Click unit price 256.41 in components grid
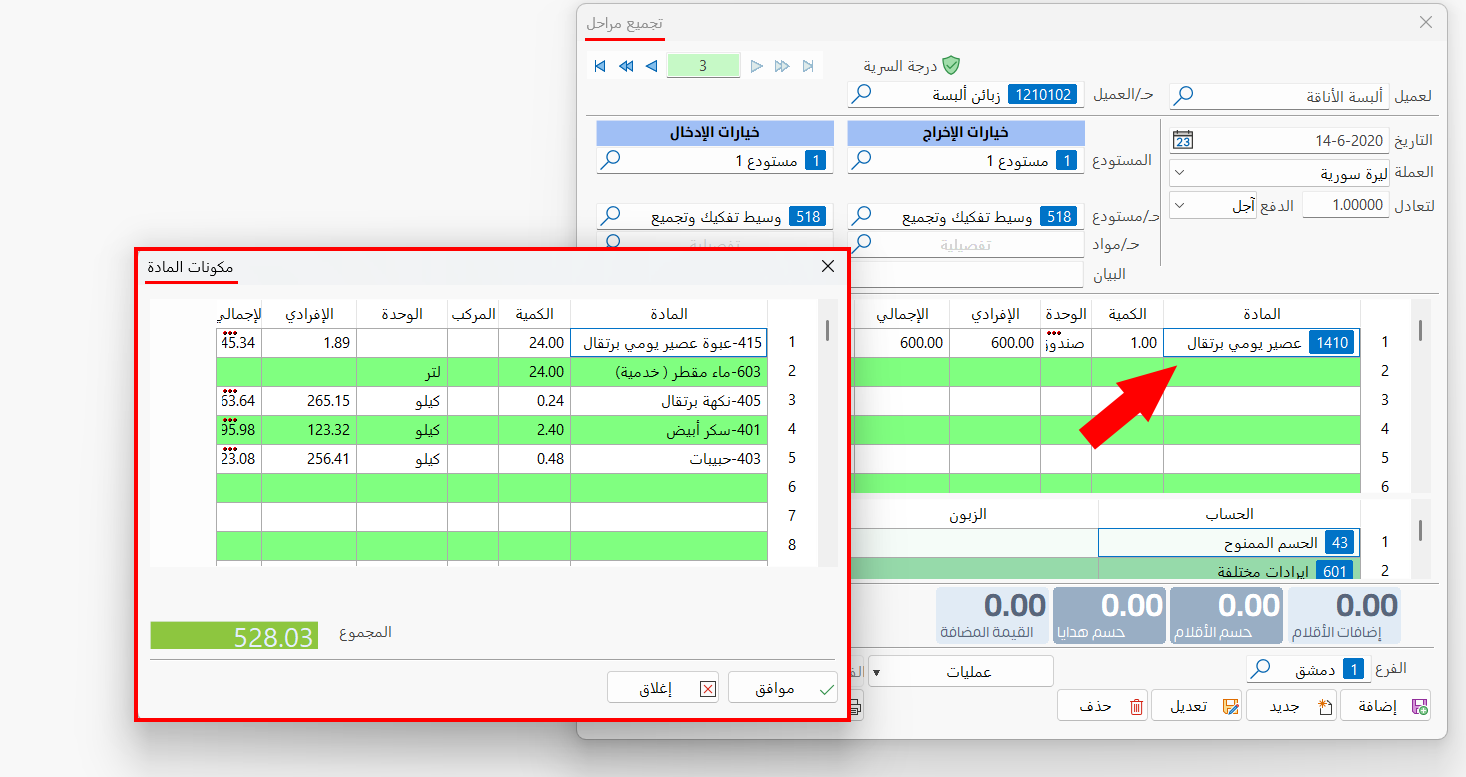 pos(309,459)
